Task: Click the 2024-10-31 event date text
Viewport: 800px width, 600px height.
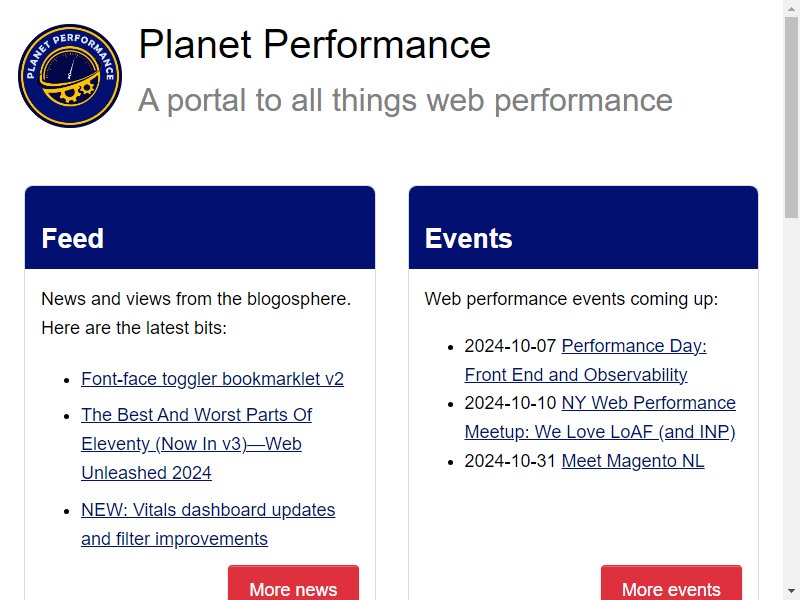Action: pos(510,461)
